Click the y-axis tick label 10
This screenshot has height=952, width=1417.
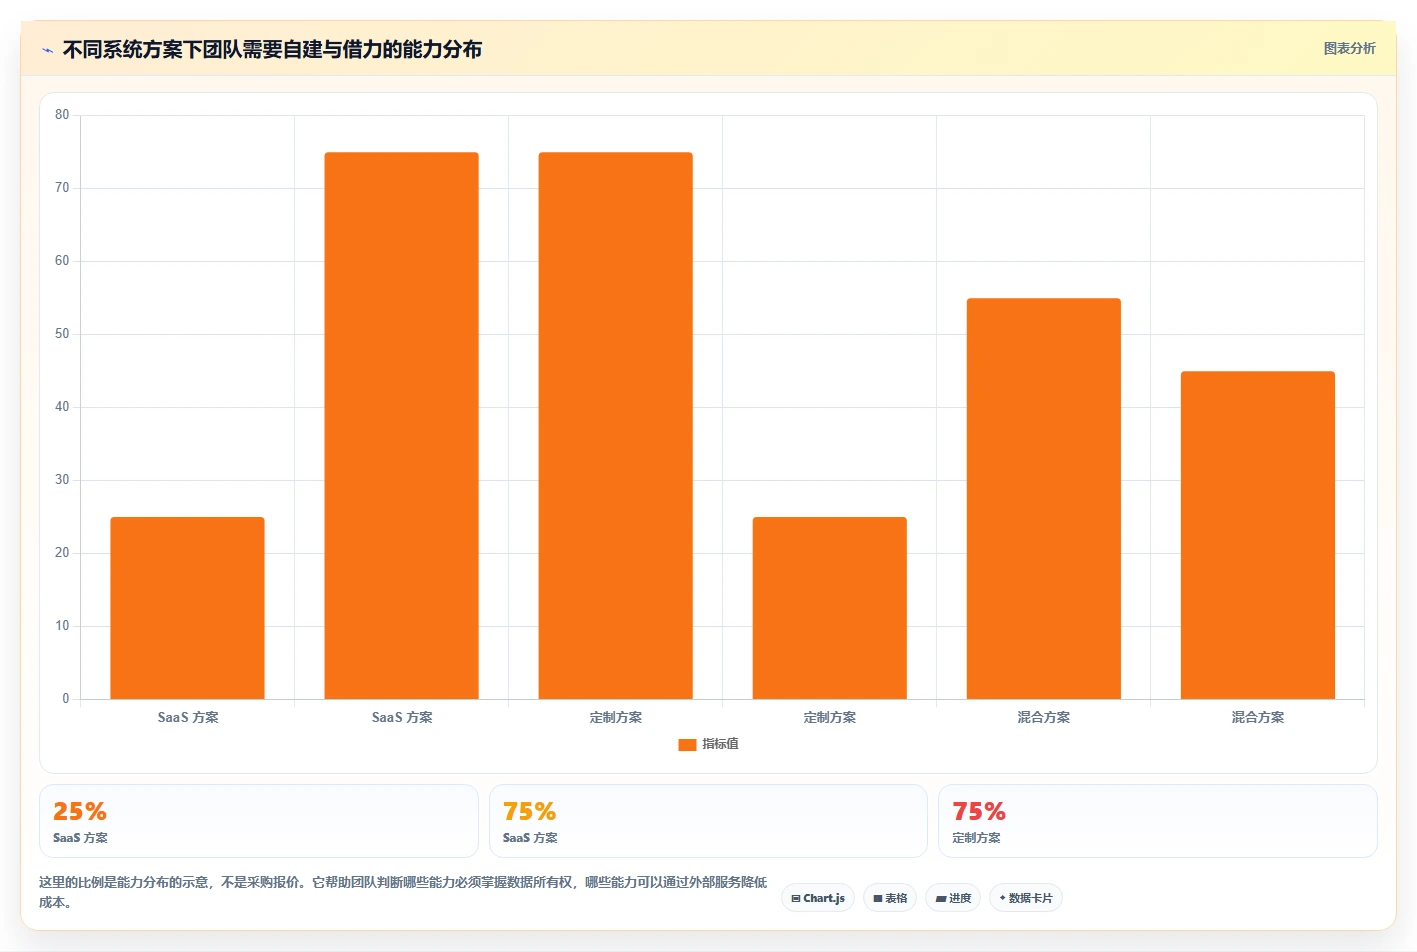click(62, 626)
